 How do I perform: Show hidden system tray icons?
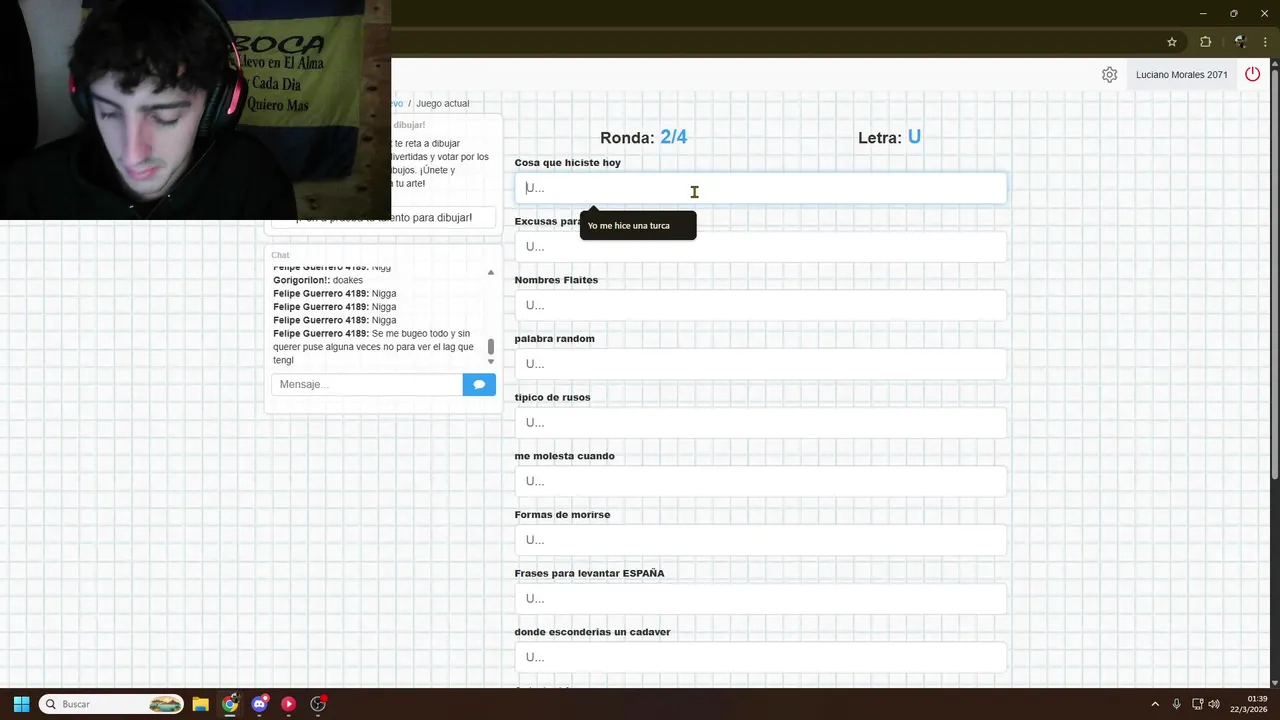tap(1155, 704)
